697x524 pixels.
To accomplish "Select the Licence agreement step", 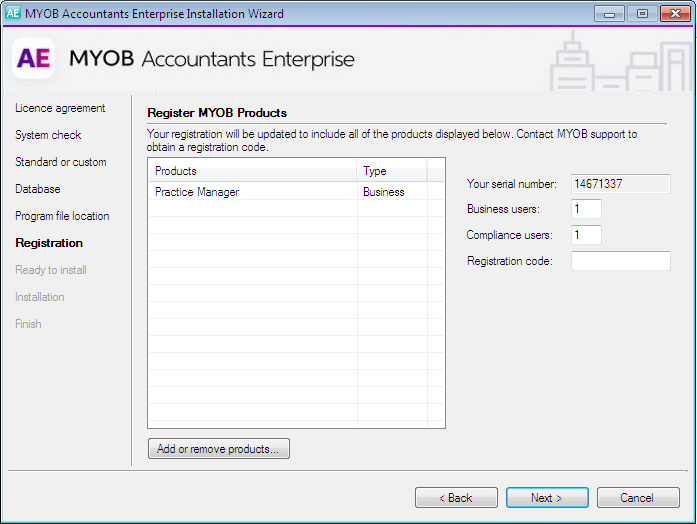I will coord(60,108).
